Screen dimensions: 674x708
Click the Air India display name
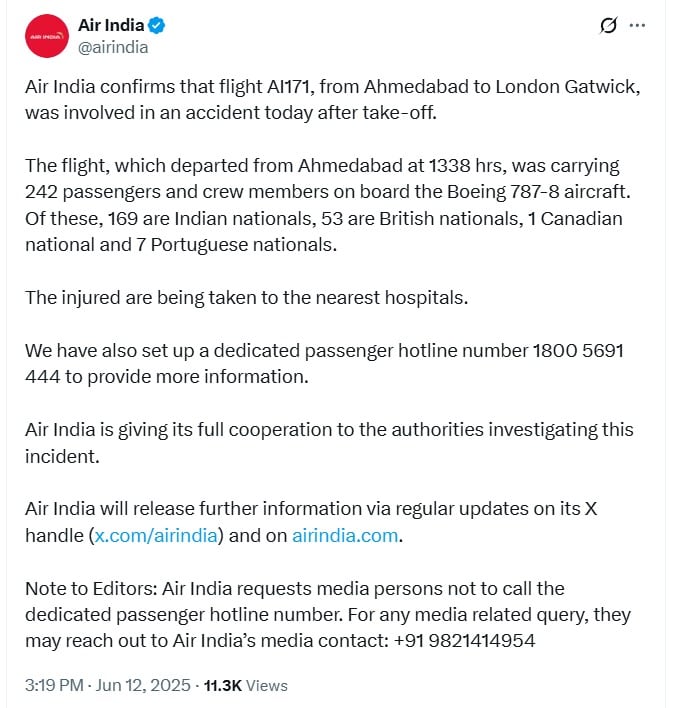(111, 25)
